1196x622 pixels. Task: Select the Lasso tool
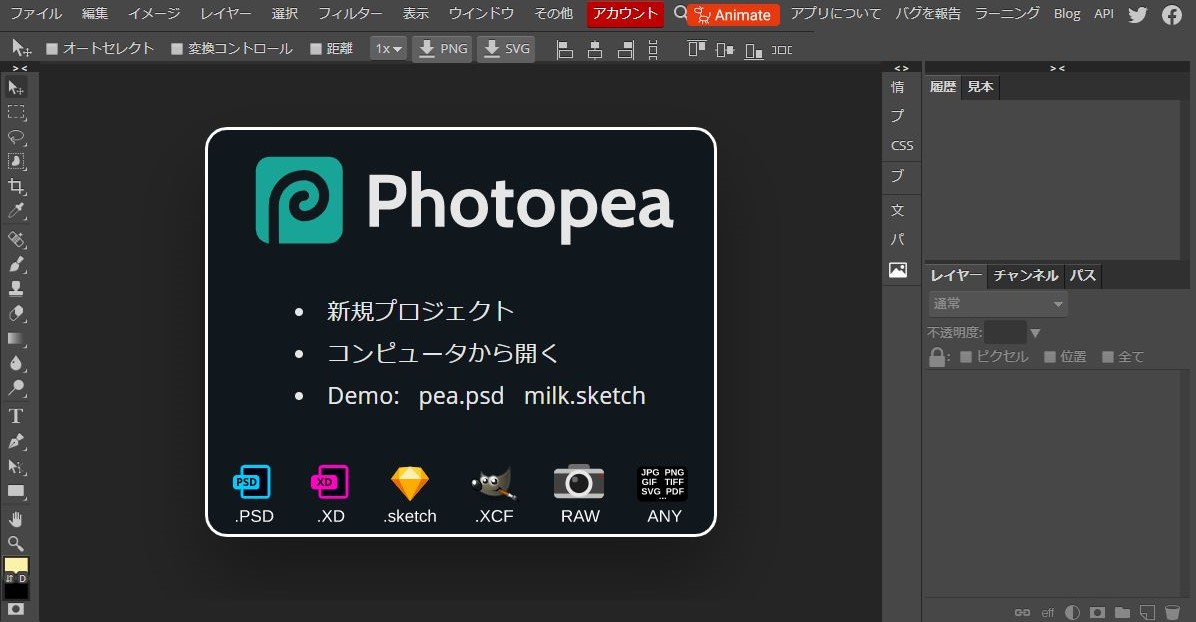pyautogui.click(x=16, y=137)
